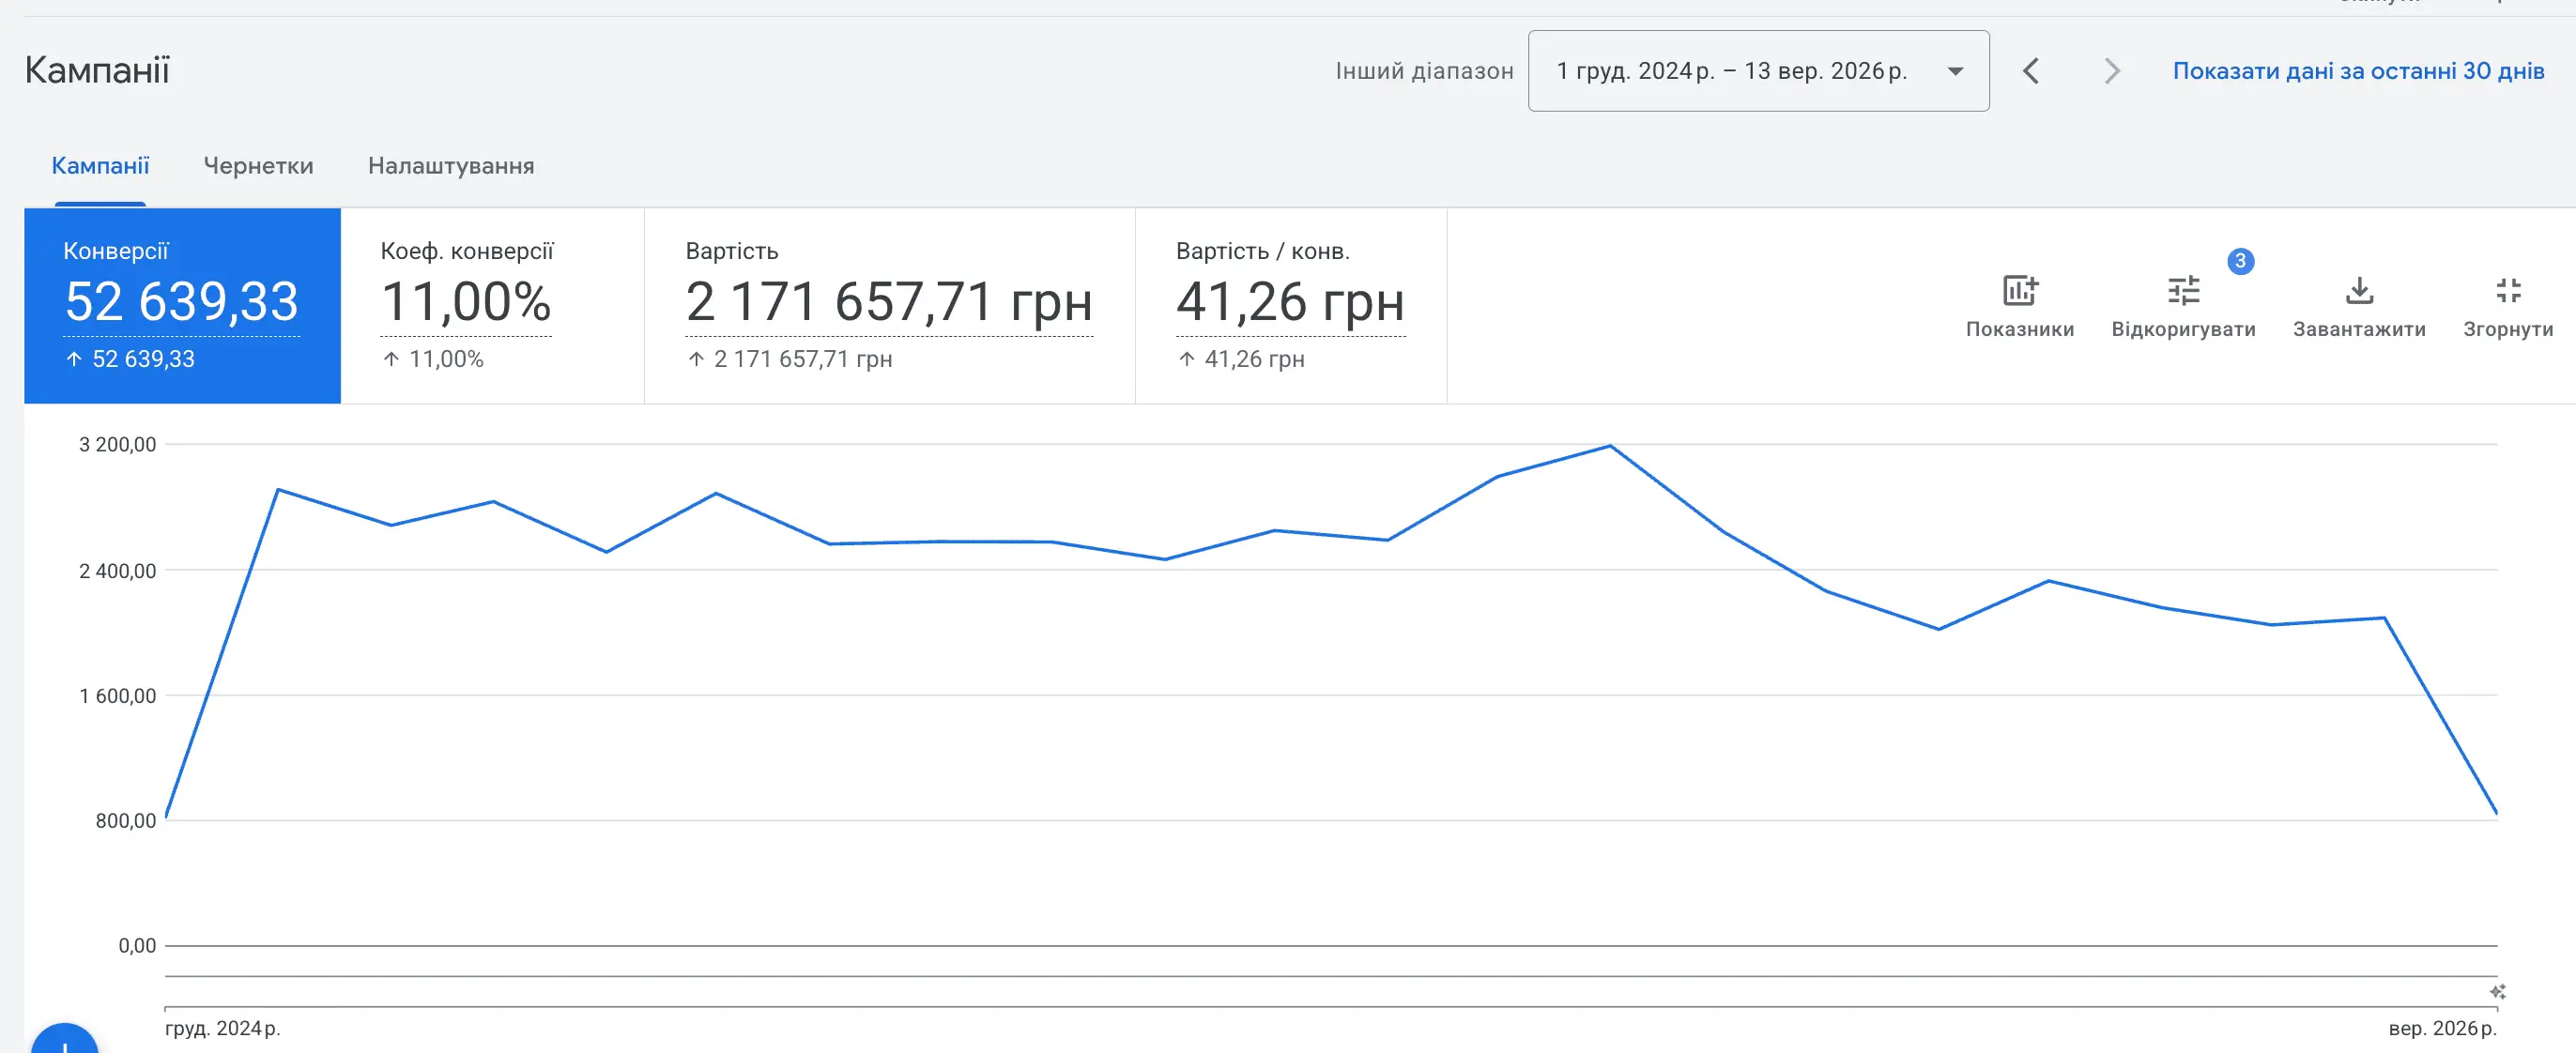Click the change value ↑ 11,00%

[433, 359]
